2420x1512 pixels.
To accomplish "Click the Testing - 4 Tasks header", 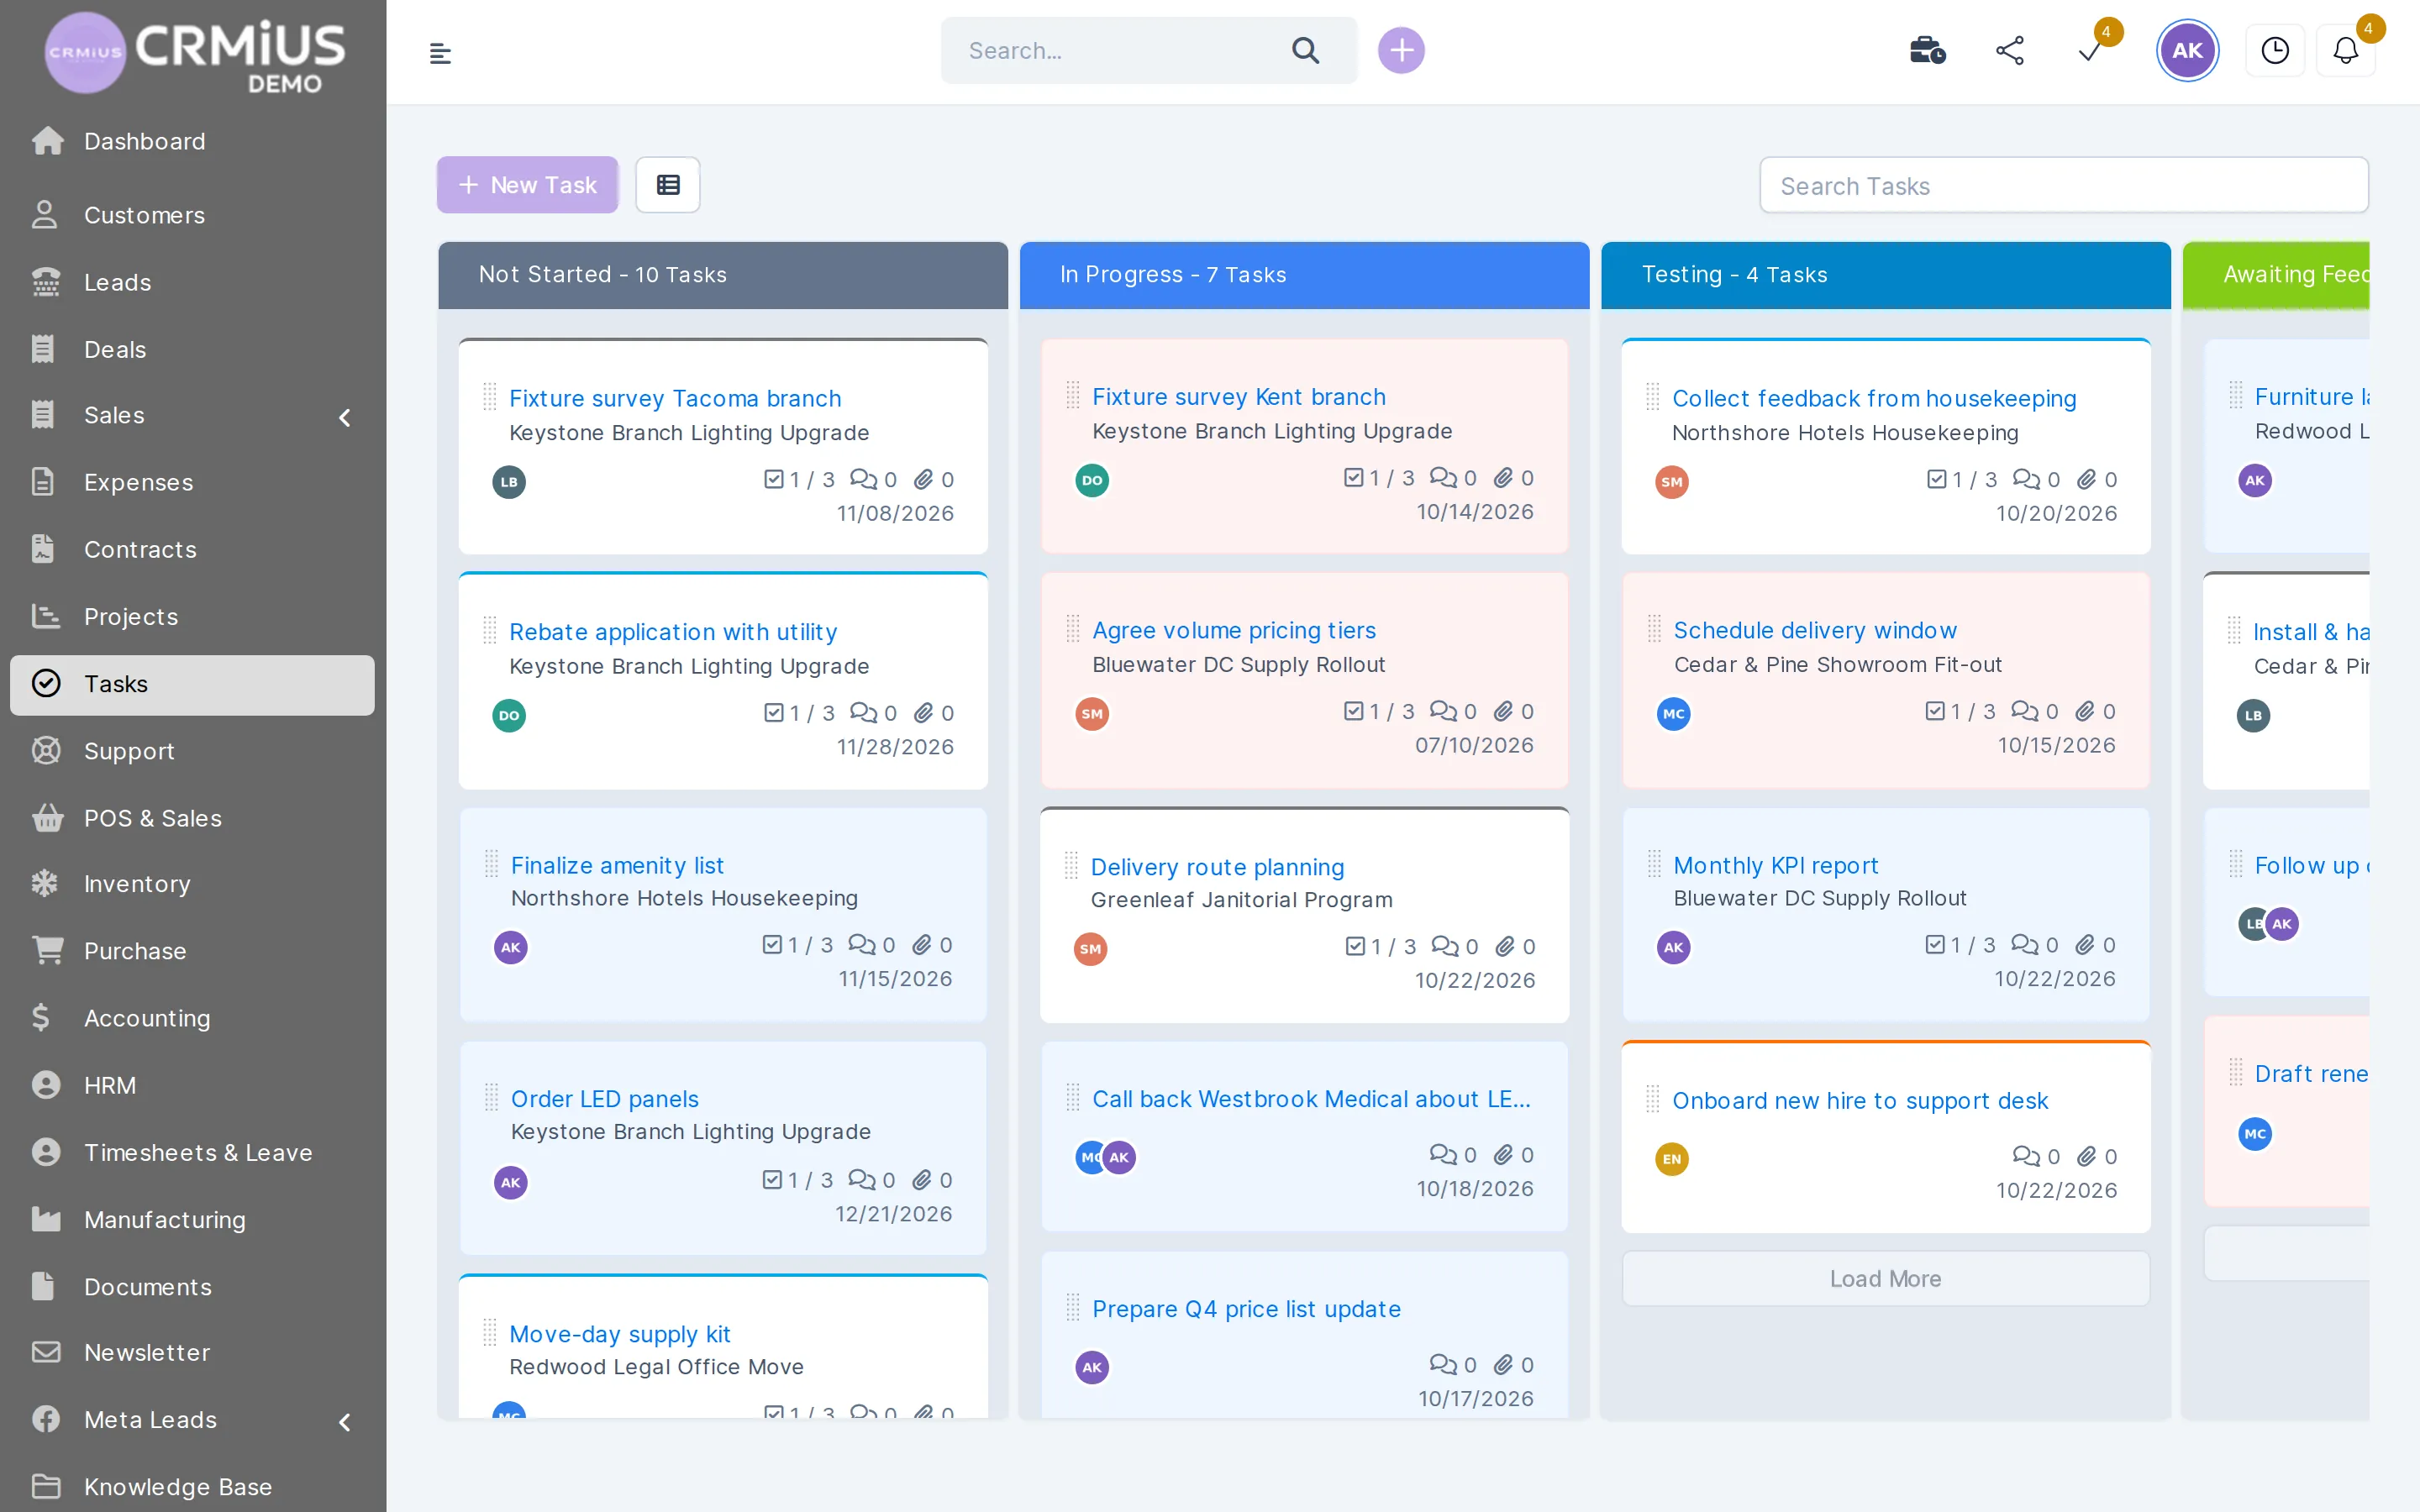I will pos(1885,274).
